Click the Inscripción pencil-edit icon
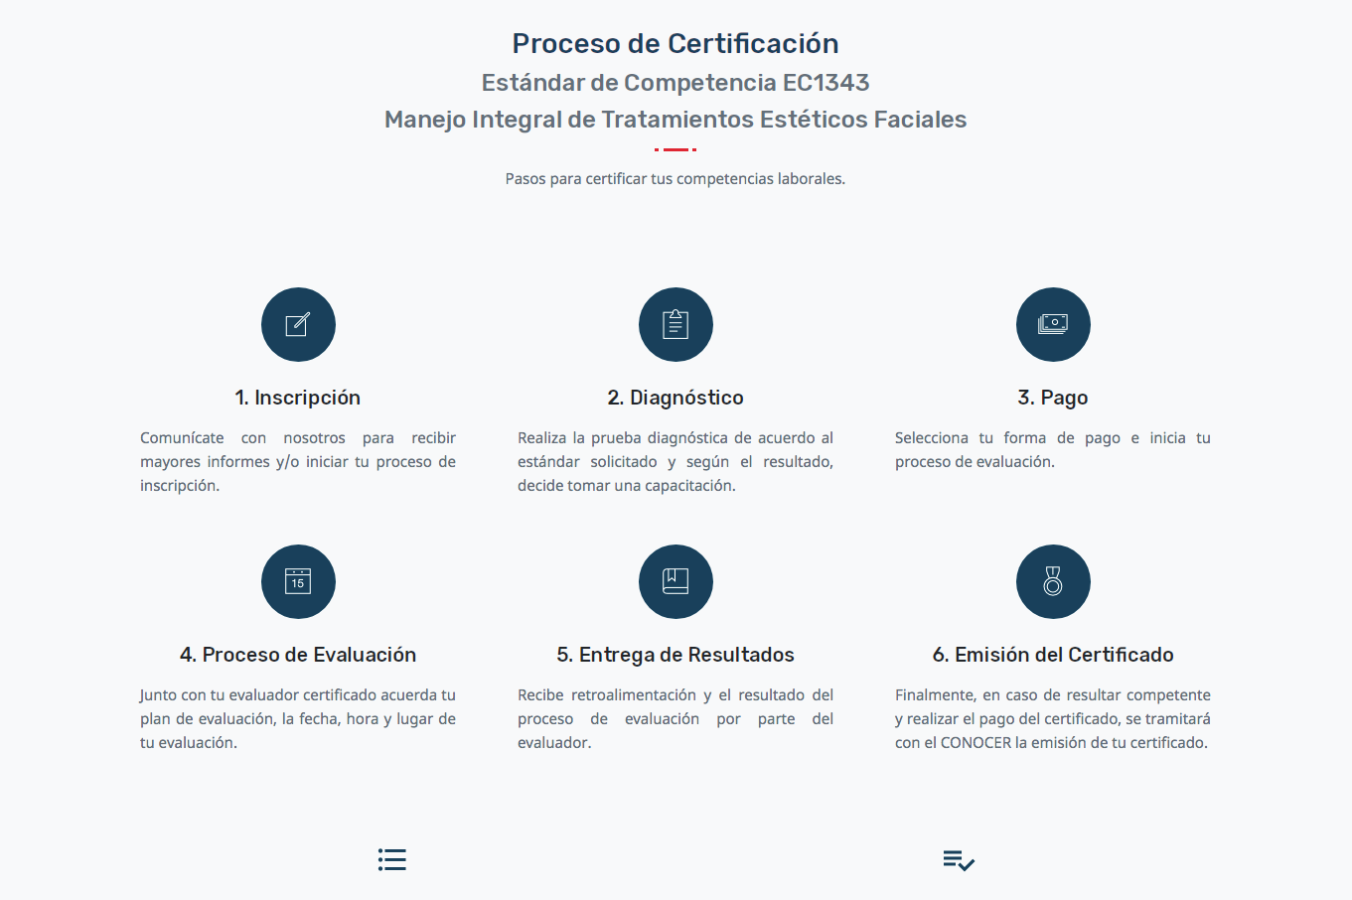Screen dimensions: 1352x900 click(x=298, y=325)
